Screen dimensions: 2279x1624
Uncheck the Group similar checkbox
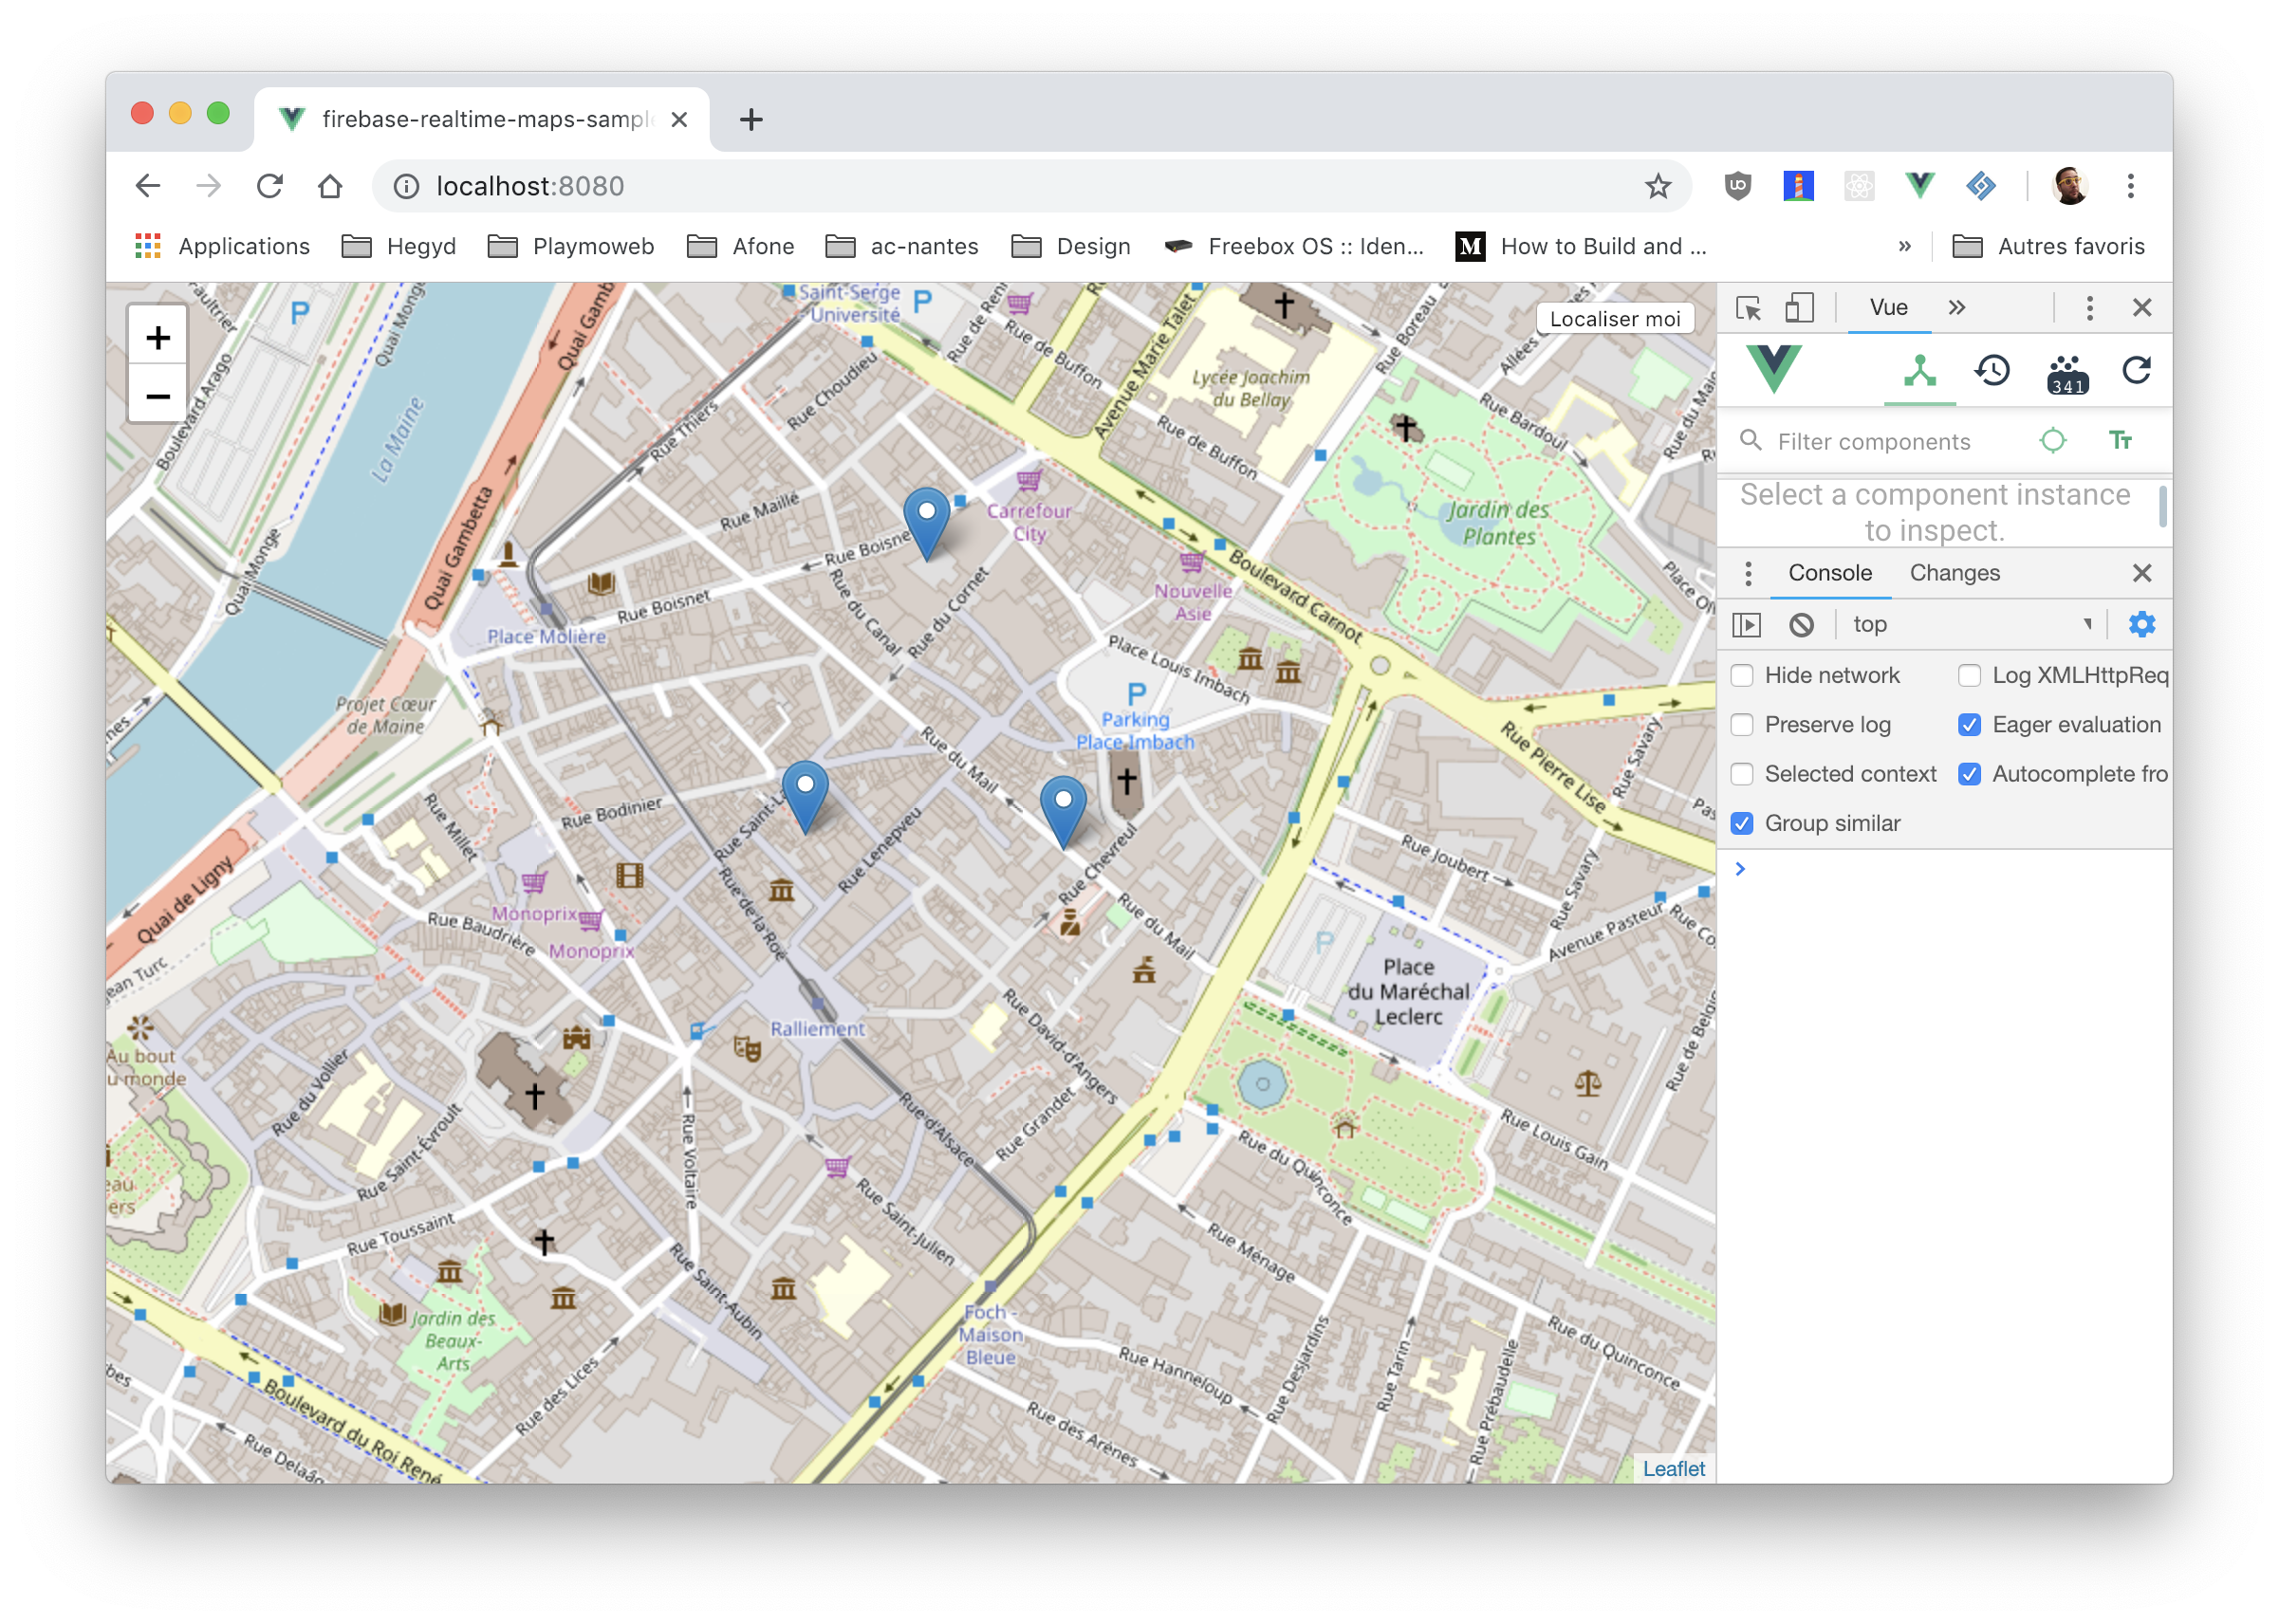(1742, 824)
